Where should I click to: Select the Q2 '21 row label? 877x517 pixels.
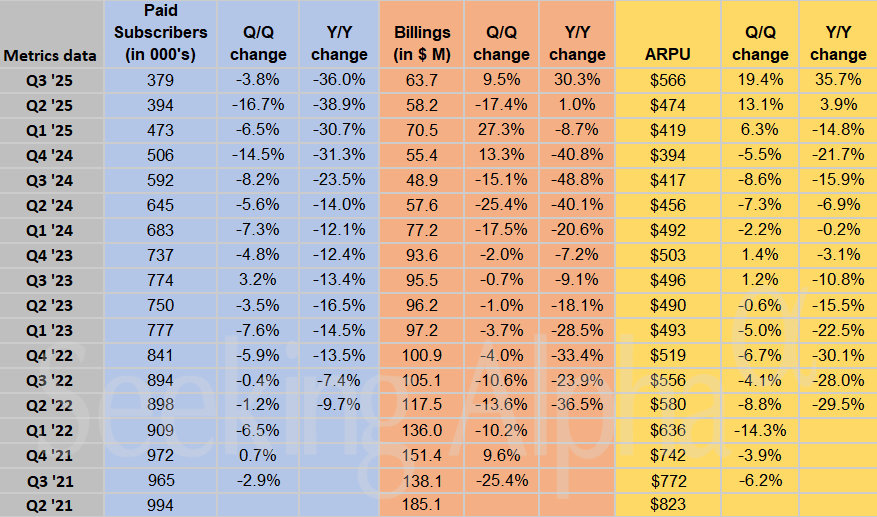coord(51,505)
